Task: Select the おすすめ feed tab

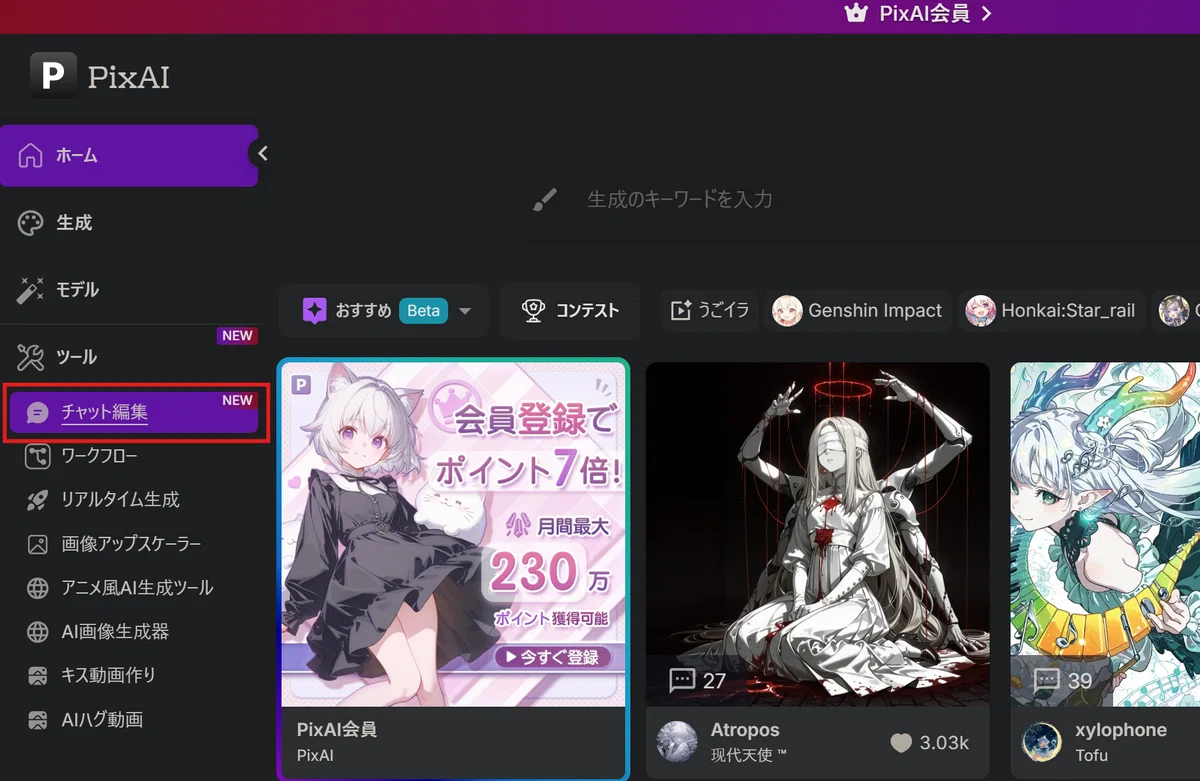Action: [383, 311]
